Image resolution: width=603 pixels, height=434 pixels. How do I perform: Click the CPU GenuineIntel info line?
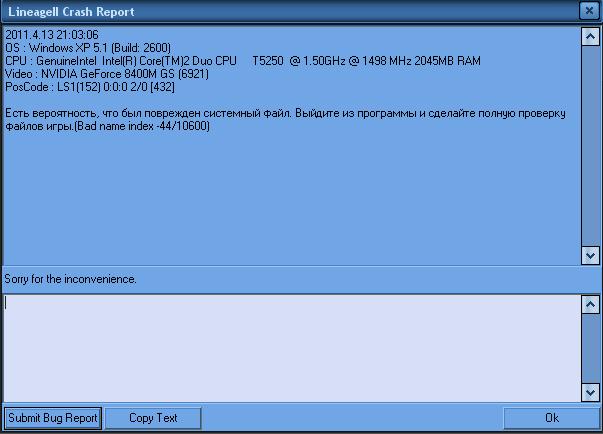[242, 61]
